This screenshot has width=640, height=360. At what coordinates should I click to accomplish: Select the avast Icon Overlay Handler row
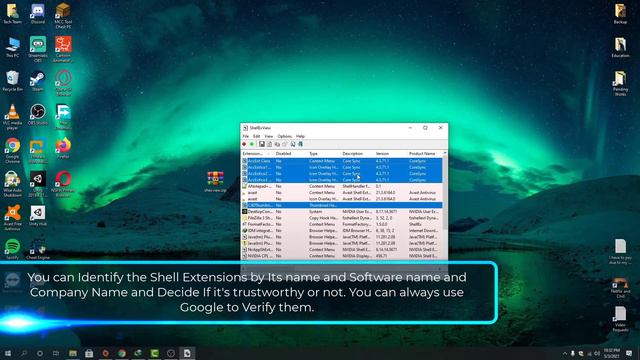[342, 199]
